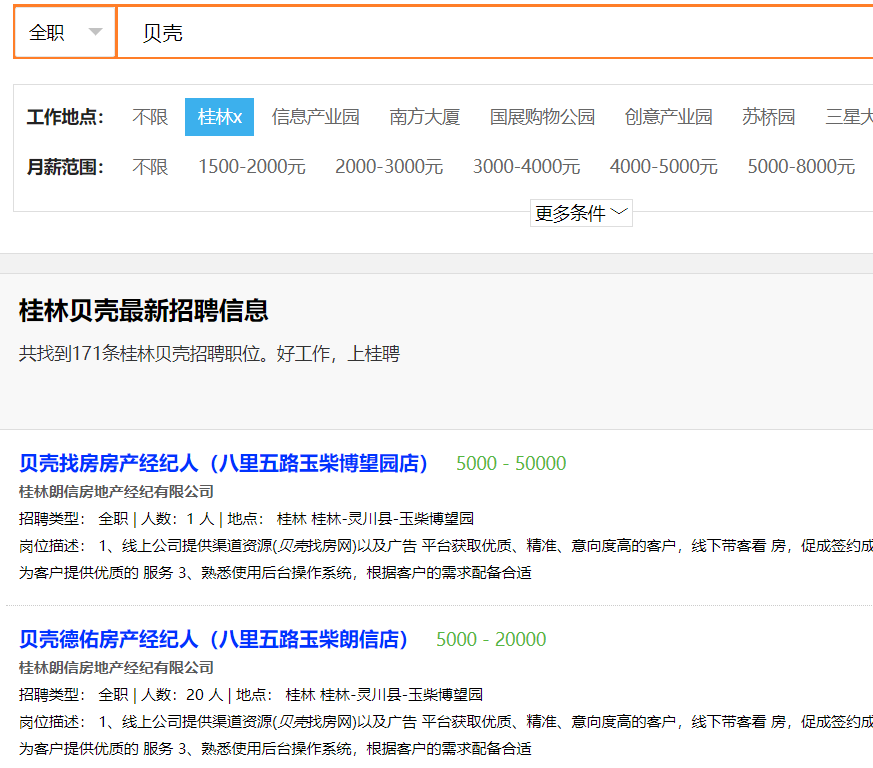Image resolution: width=873 pixels, height=768 pixels.
Task: Click the salary text 5000 - 50000
Action: (511, 463)
